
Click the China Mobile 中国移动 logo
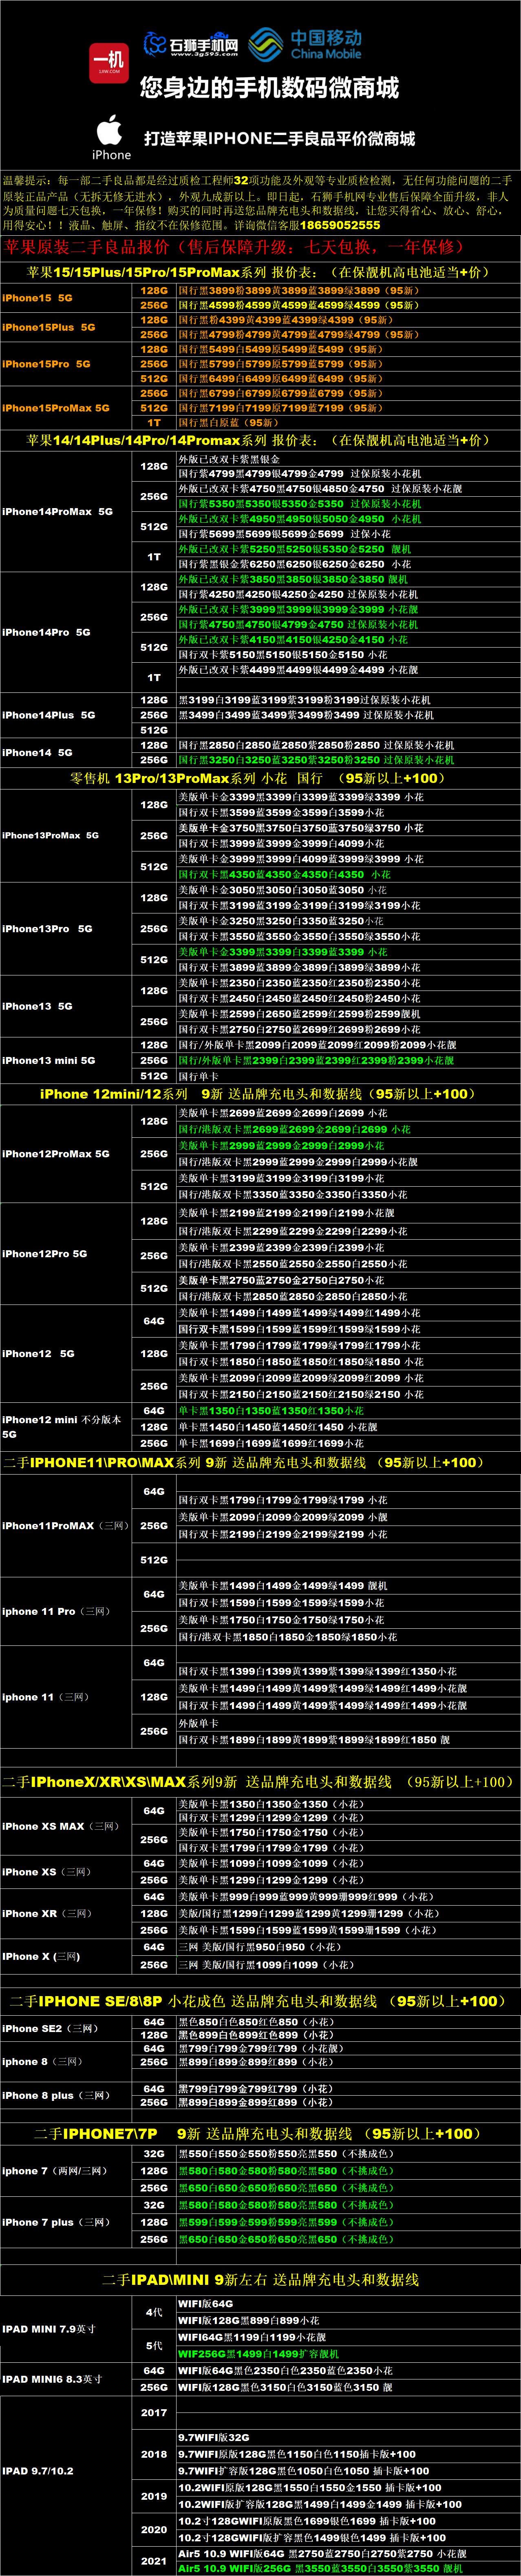coord(305,44)
